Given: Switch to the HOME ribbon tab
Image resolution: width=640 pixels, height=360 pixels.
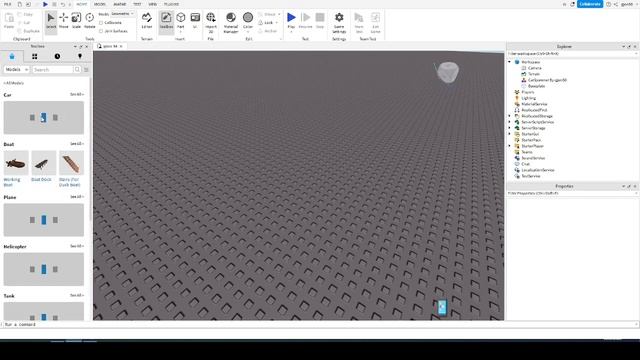Looking at the screenshot, I should (x=82, y=4).
